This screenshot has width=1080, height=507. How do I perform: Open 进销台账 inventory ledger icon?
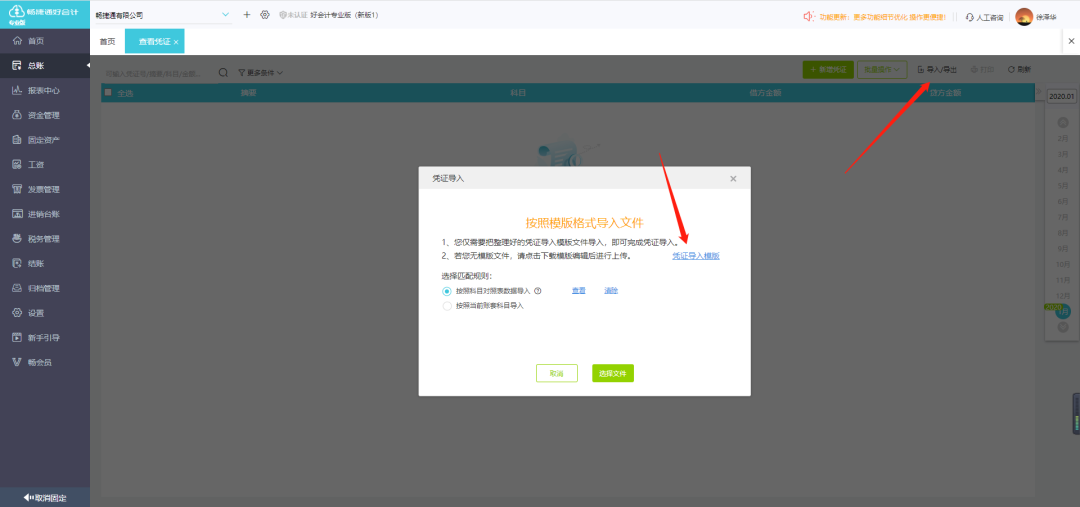(x=18, y=214)
